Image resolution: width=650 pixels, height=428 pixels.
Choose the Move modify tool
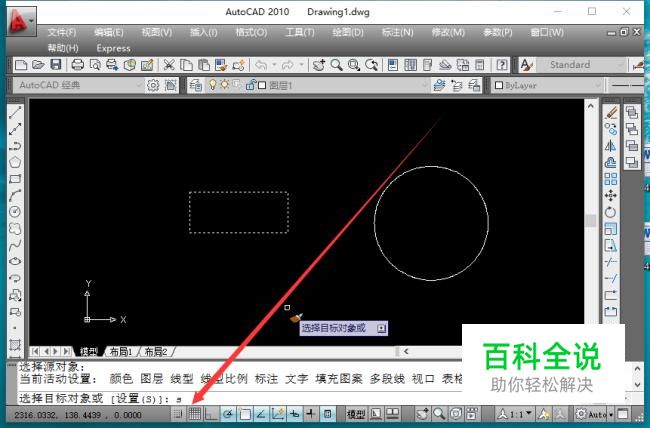click(611, 195)
